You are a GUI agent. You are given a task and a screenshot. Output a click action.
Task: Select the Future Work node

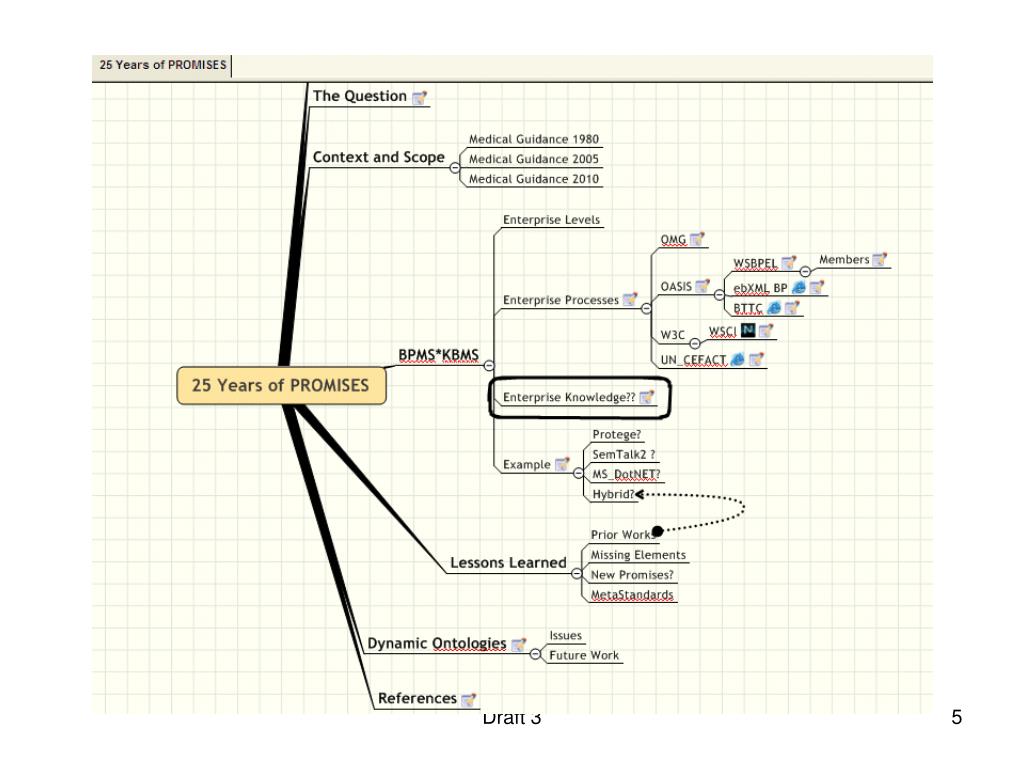pyautogui.click(x=584, y=656)
